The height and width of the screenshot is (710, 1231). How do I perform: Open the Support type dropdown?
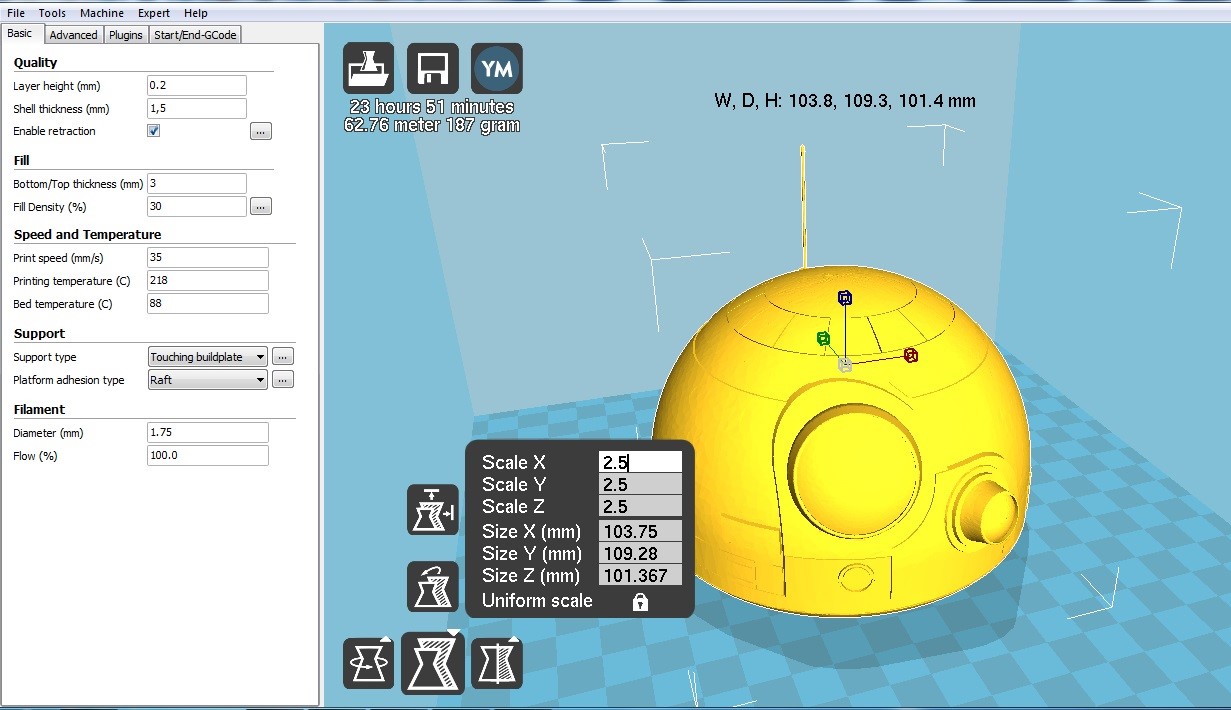(x=207, y=356)
